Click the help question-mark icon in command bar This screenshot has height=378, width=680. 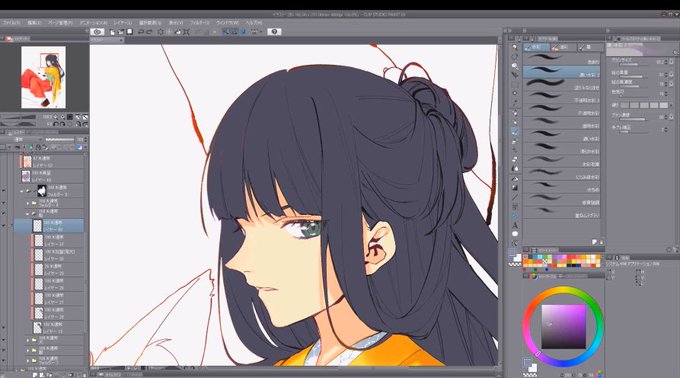[x=274, y=32]
